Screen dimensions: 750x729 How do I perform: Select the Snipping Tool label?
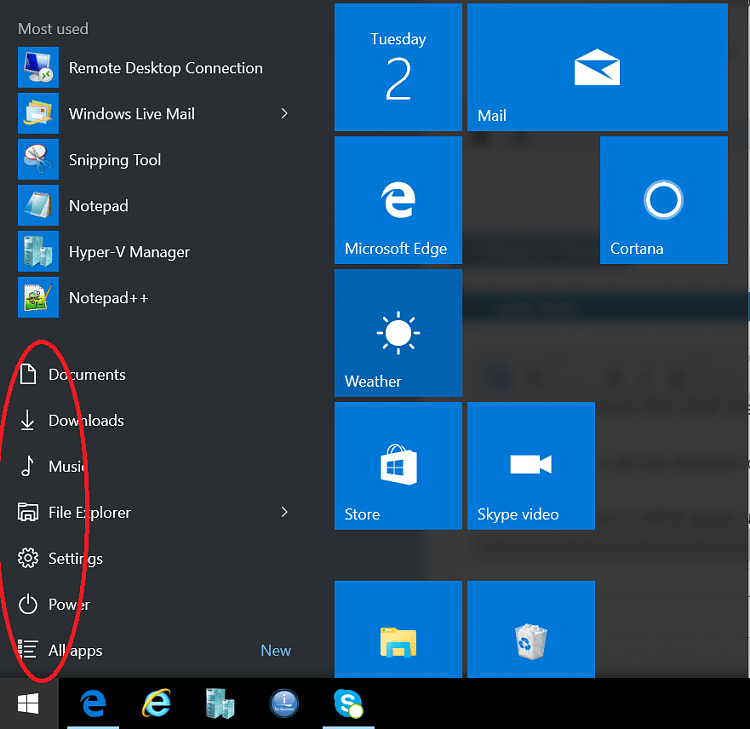pos(115,160)
